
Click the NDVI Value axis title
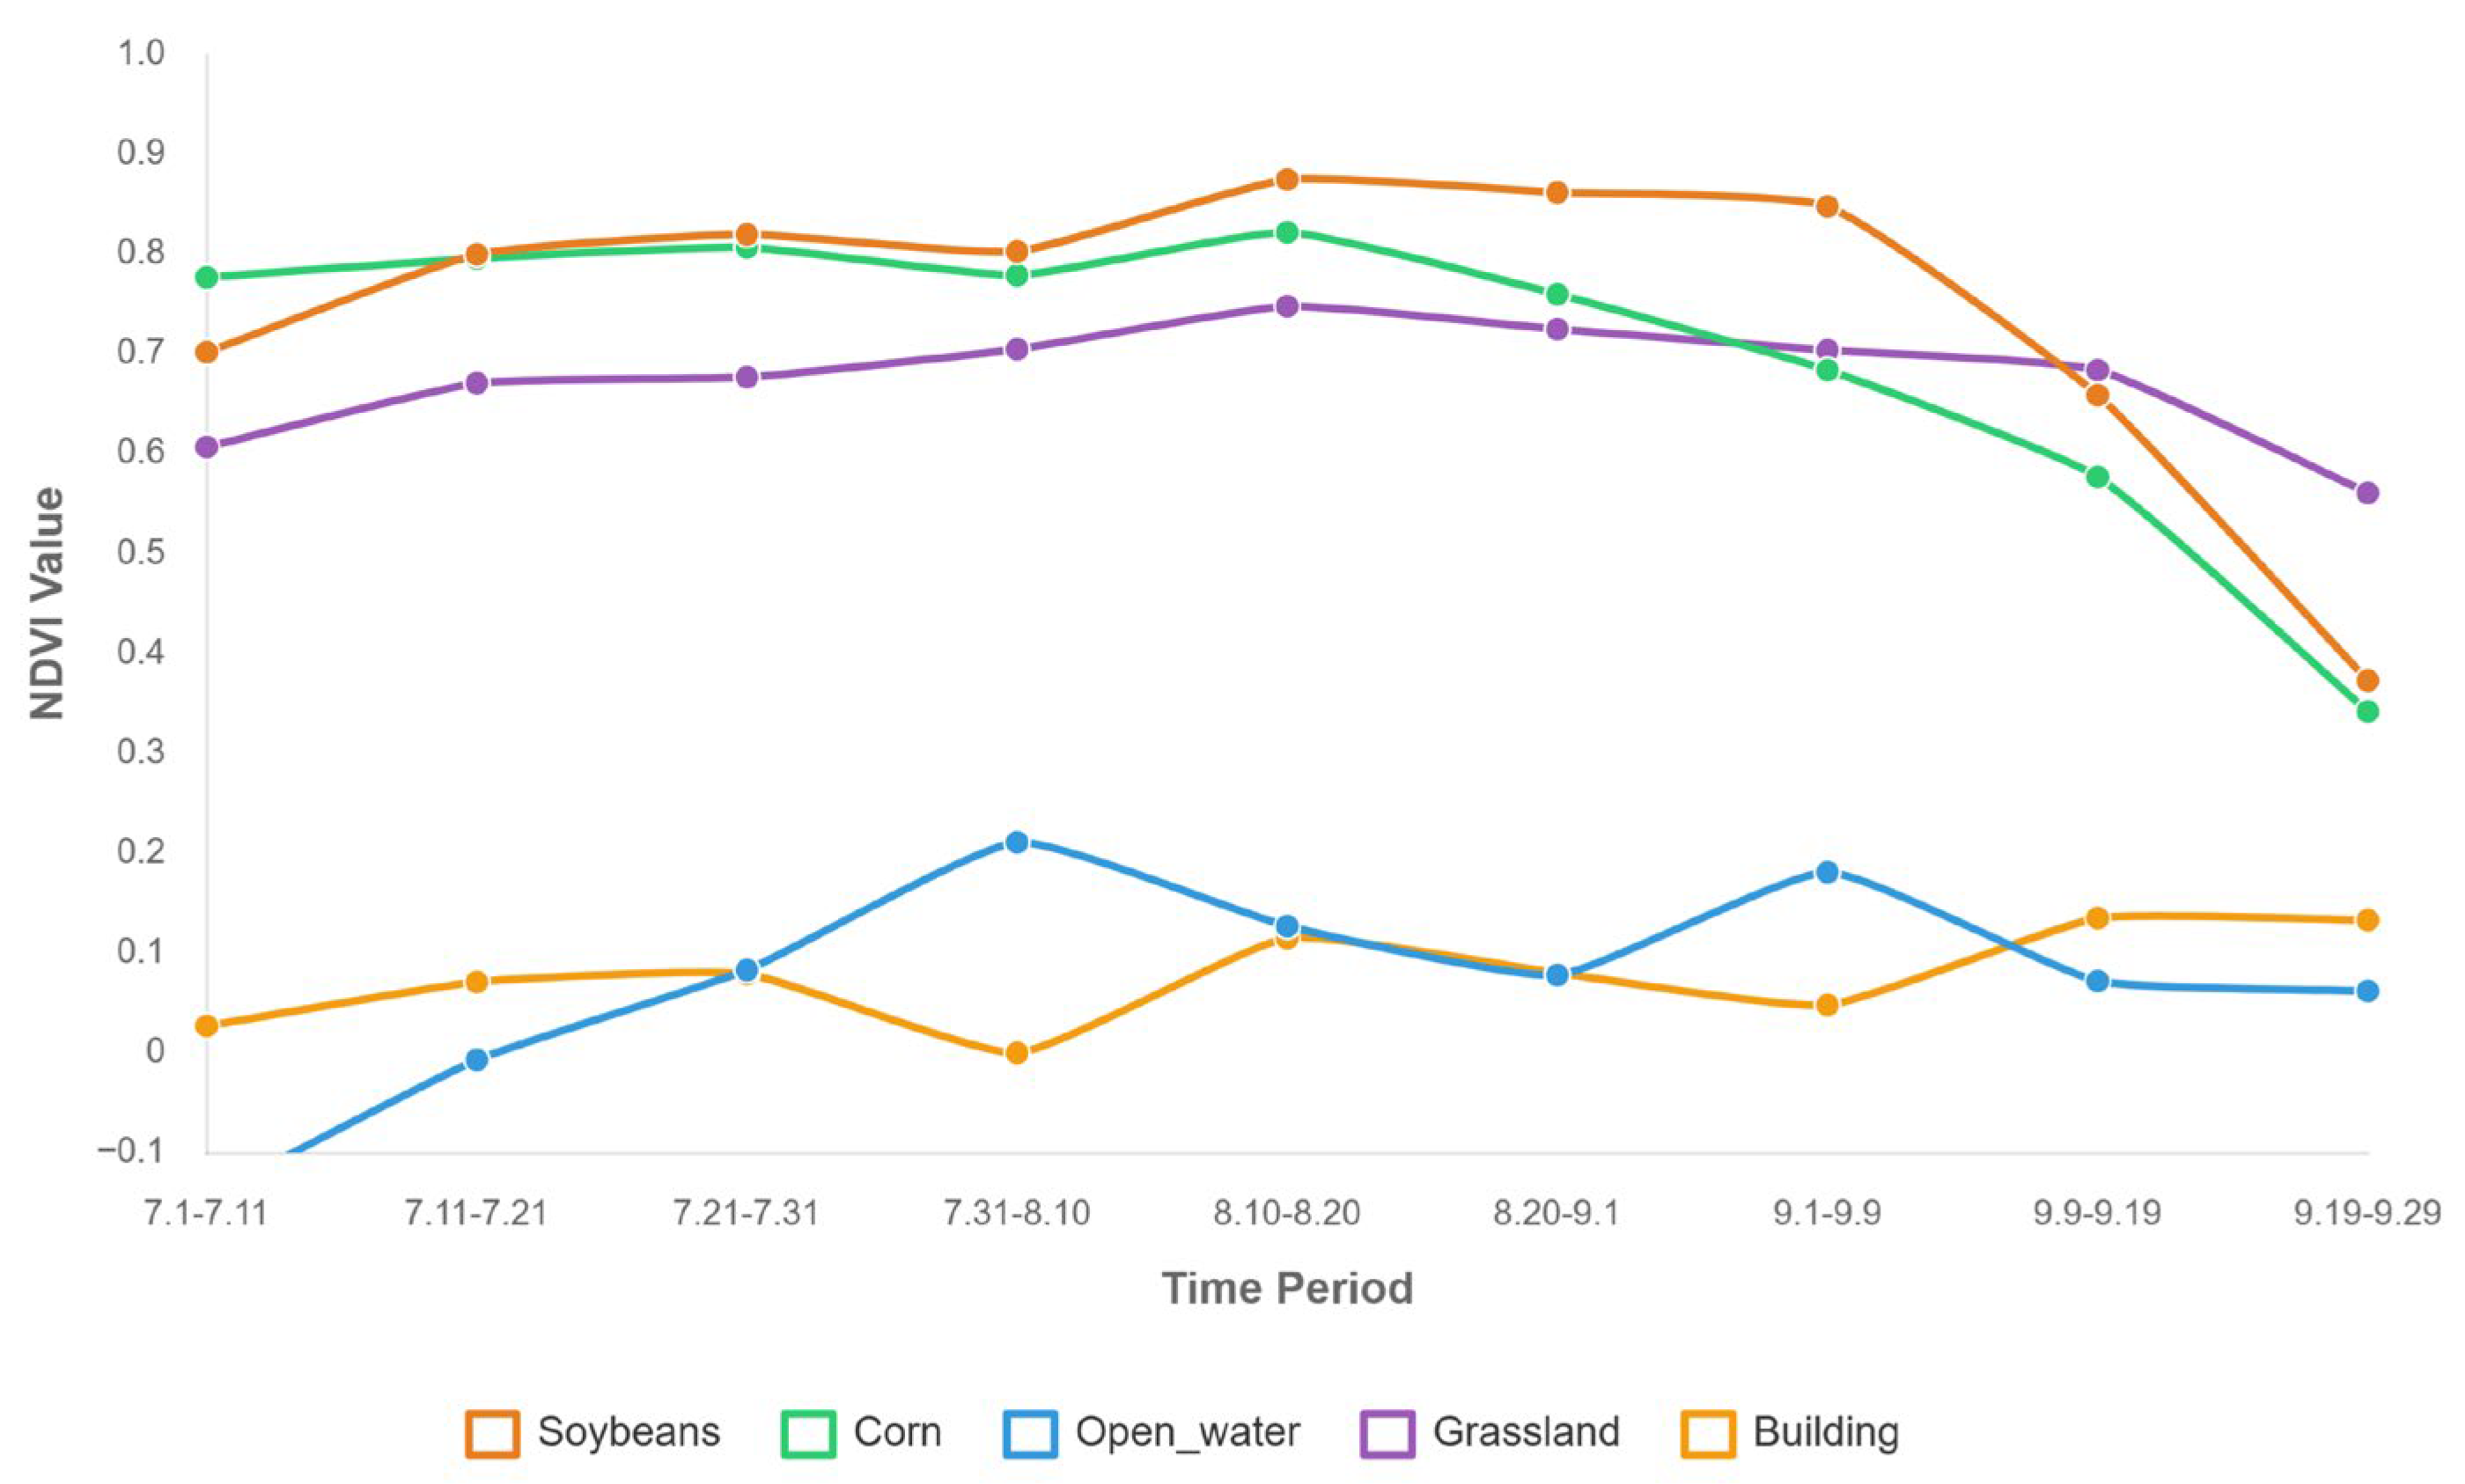(47, 603)
